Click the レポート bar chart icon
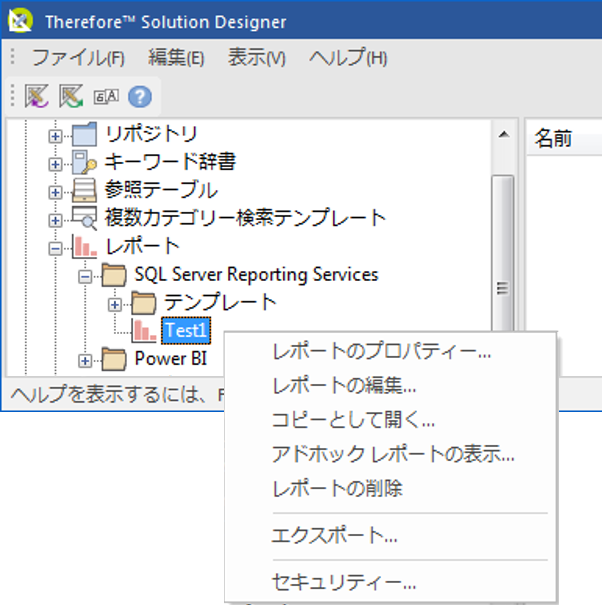The width and height of the screenshot is (602, 605). 85,247
